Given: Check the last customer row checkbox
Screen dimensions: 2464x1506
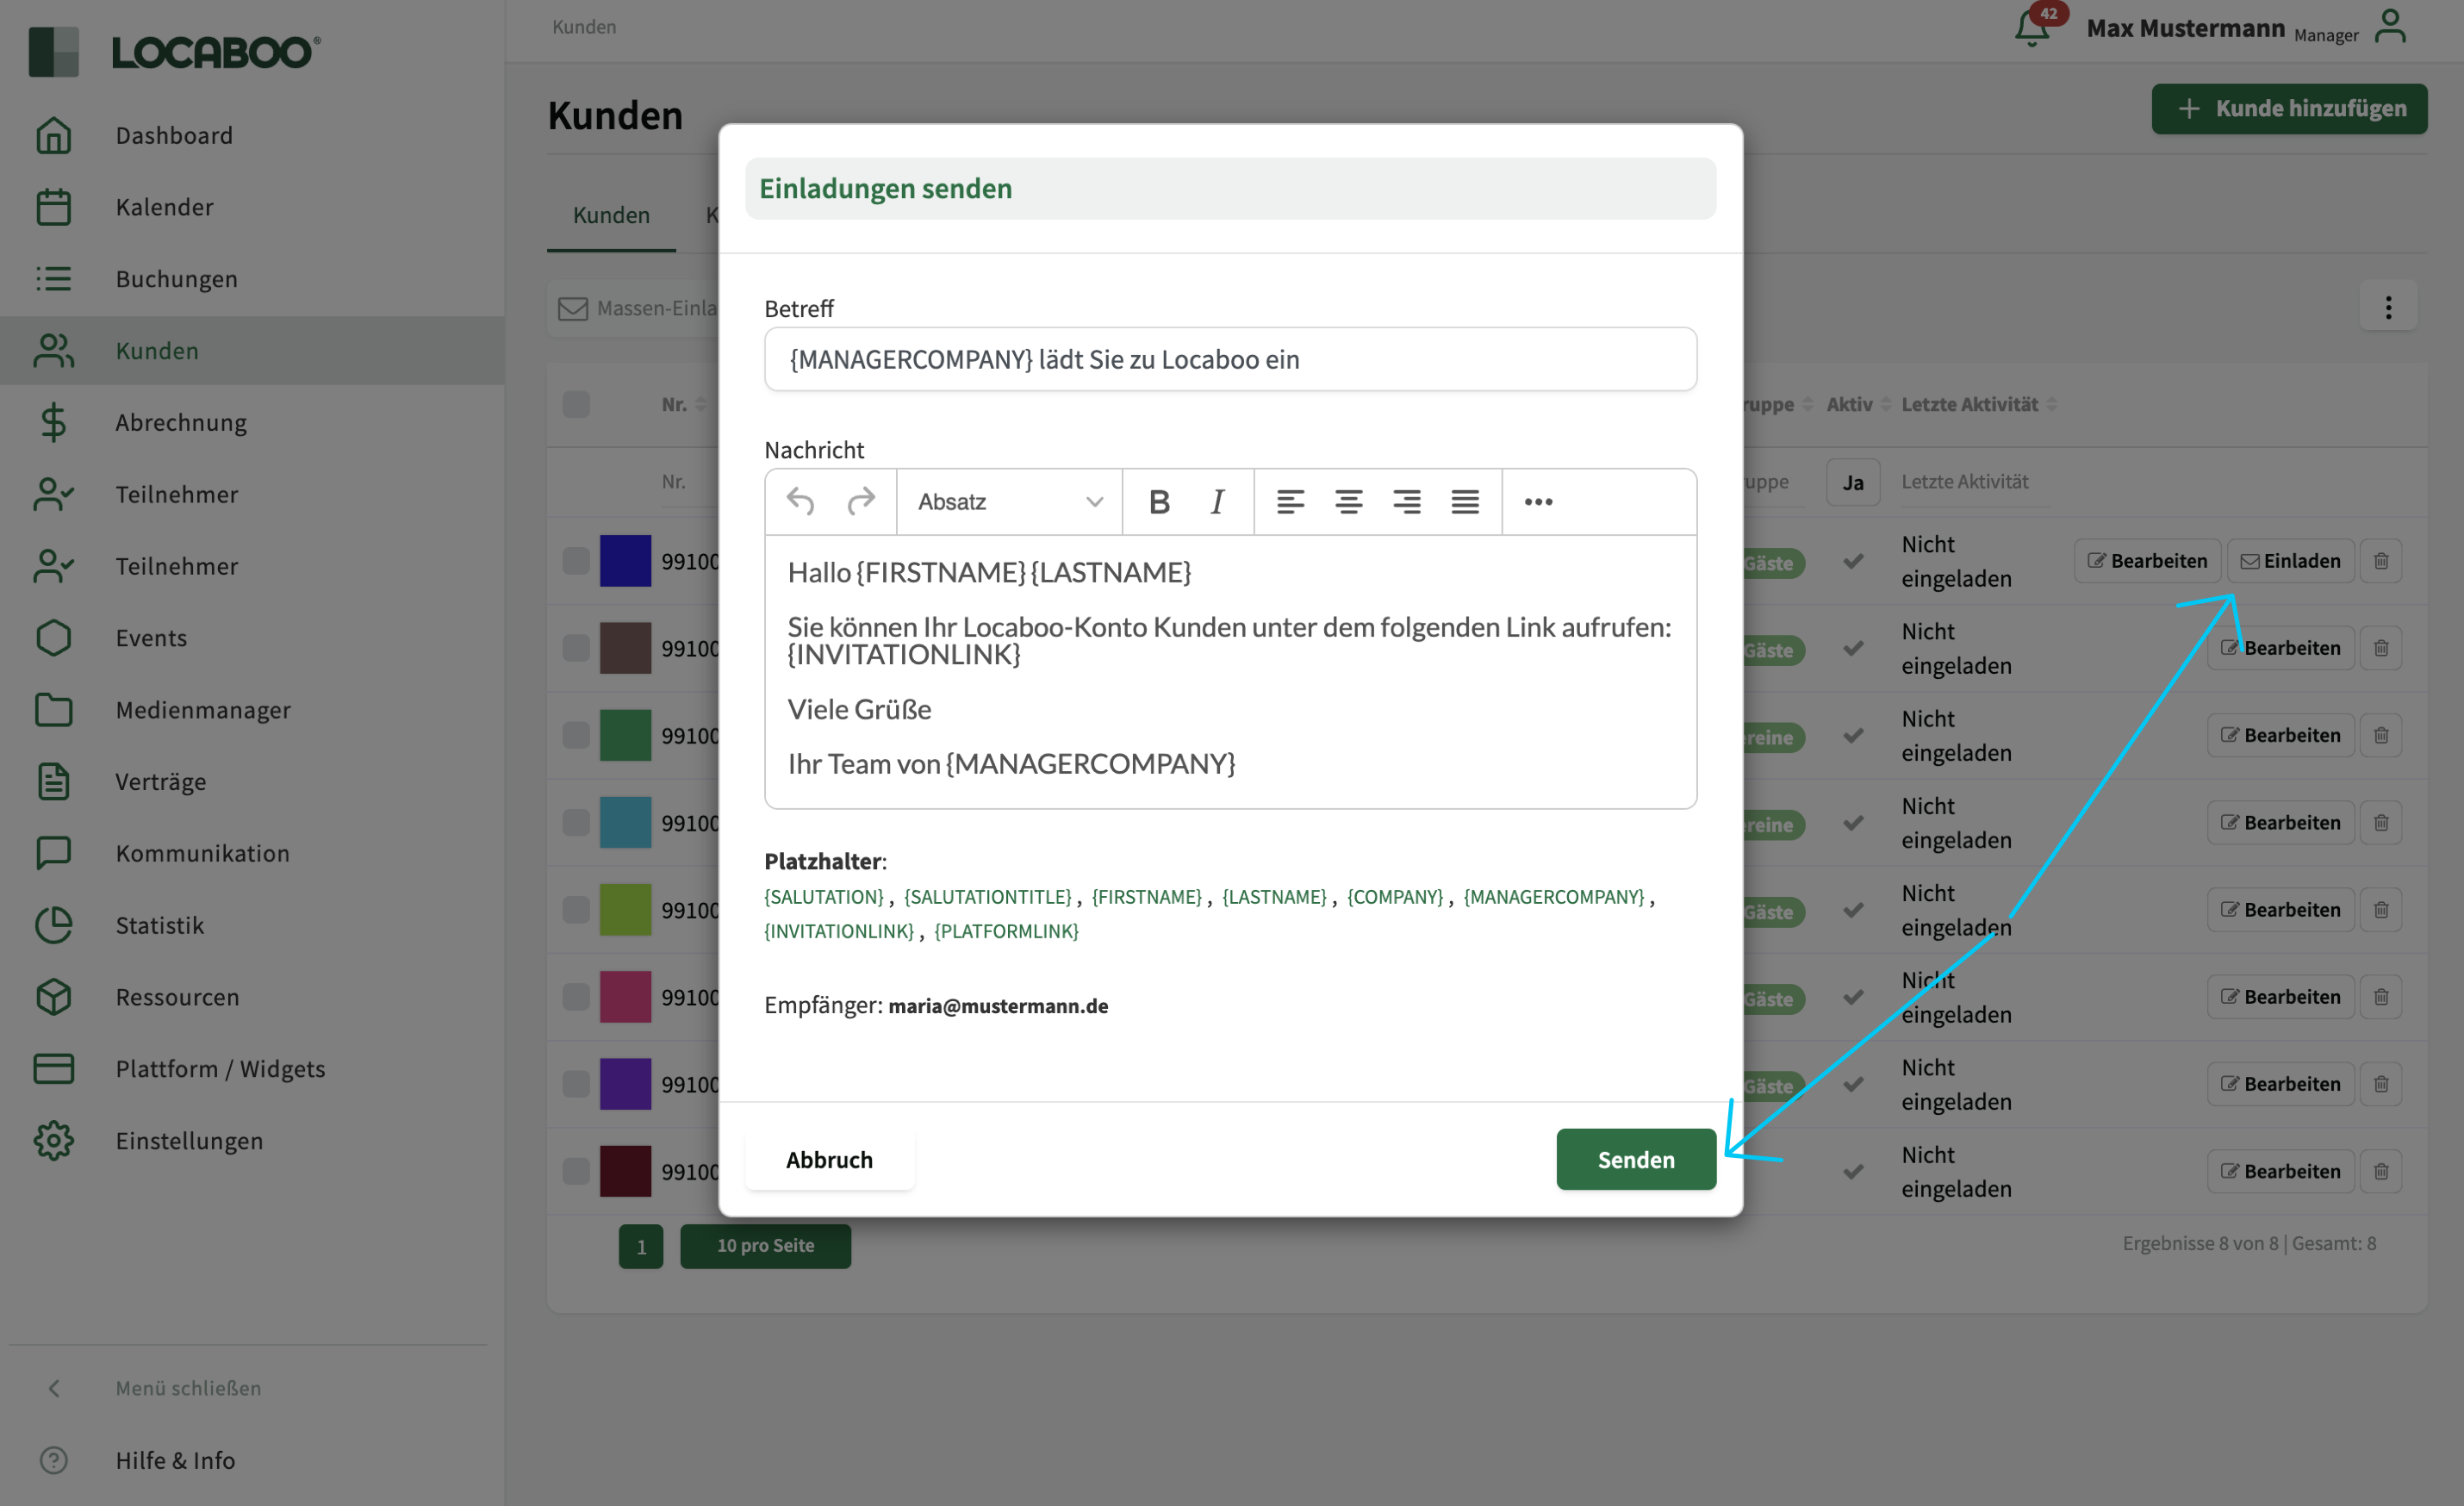Looking at the screenshot, I should [576, 1171].
